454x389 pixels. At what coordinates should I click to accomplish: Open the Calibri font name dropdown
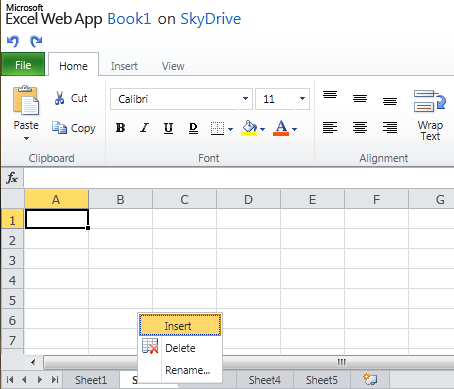pyautogui.click(x=245, y=99)
